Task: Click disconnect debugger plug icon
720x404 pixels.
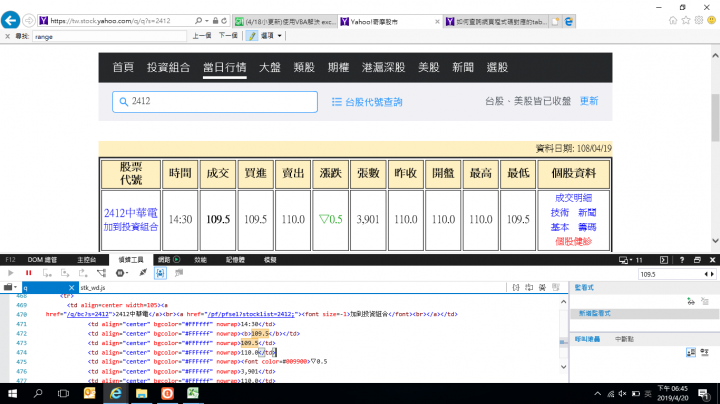Action: pos(143,273)
